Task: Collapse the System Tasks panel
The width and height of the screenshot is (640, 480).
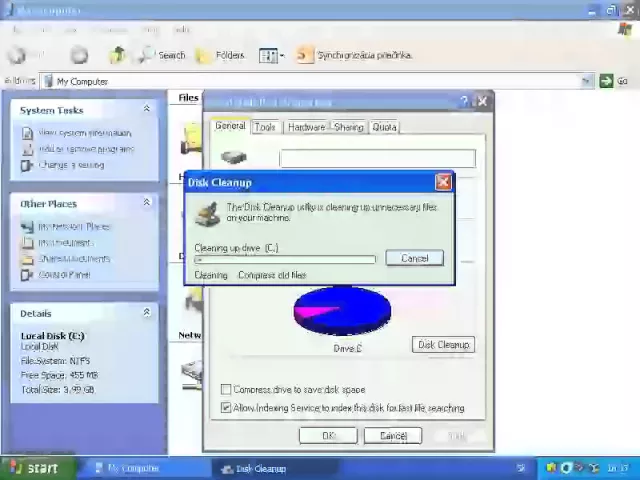Action: click(x=147, y=109)
